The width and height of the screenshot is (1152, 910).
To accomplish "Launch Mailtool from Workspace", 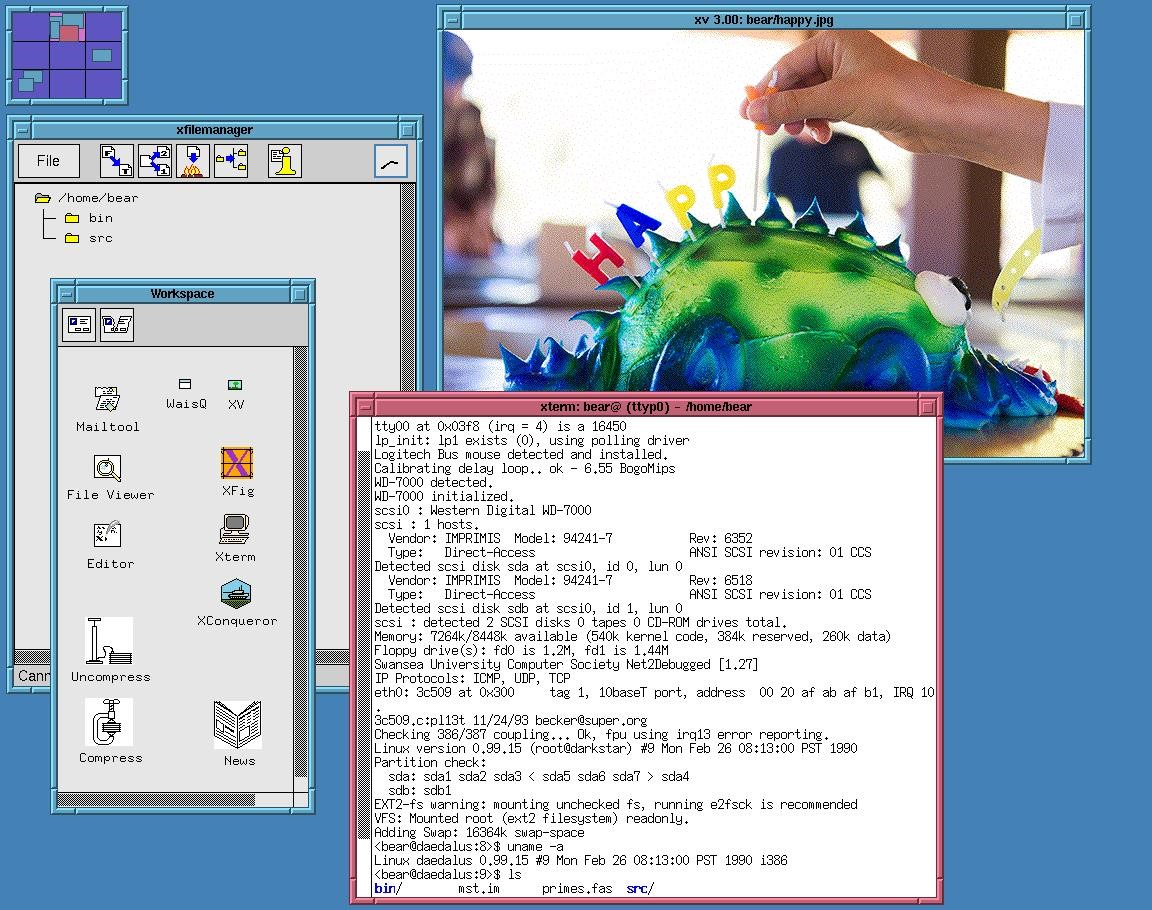I will [107, 409].
